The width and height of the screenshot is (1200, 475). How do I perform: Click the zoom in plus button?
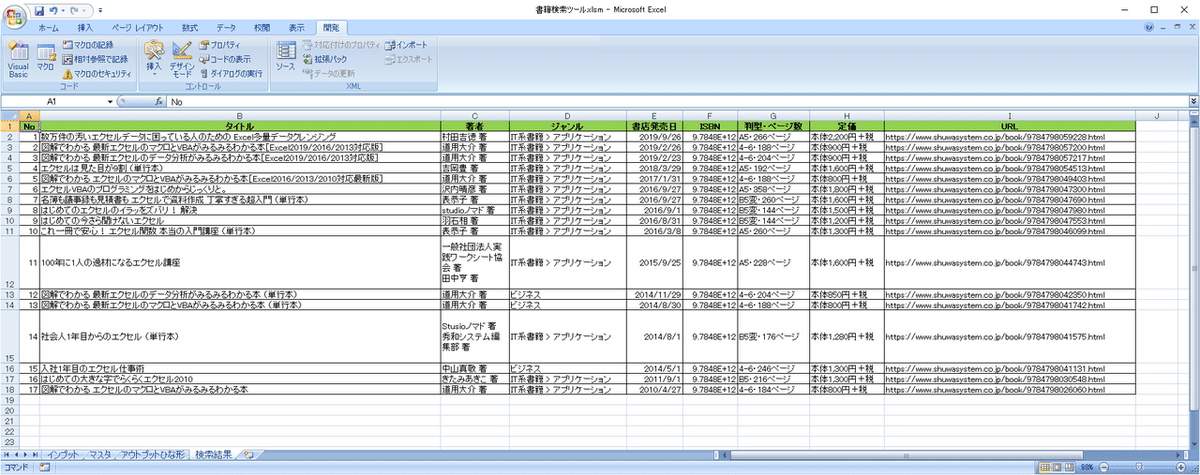[x=1182, y=468]
